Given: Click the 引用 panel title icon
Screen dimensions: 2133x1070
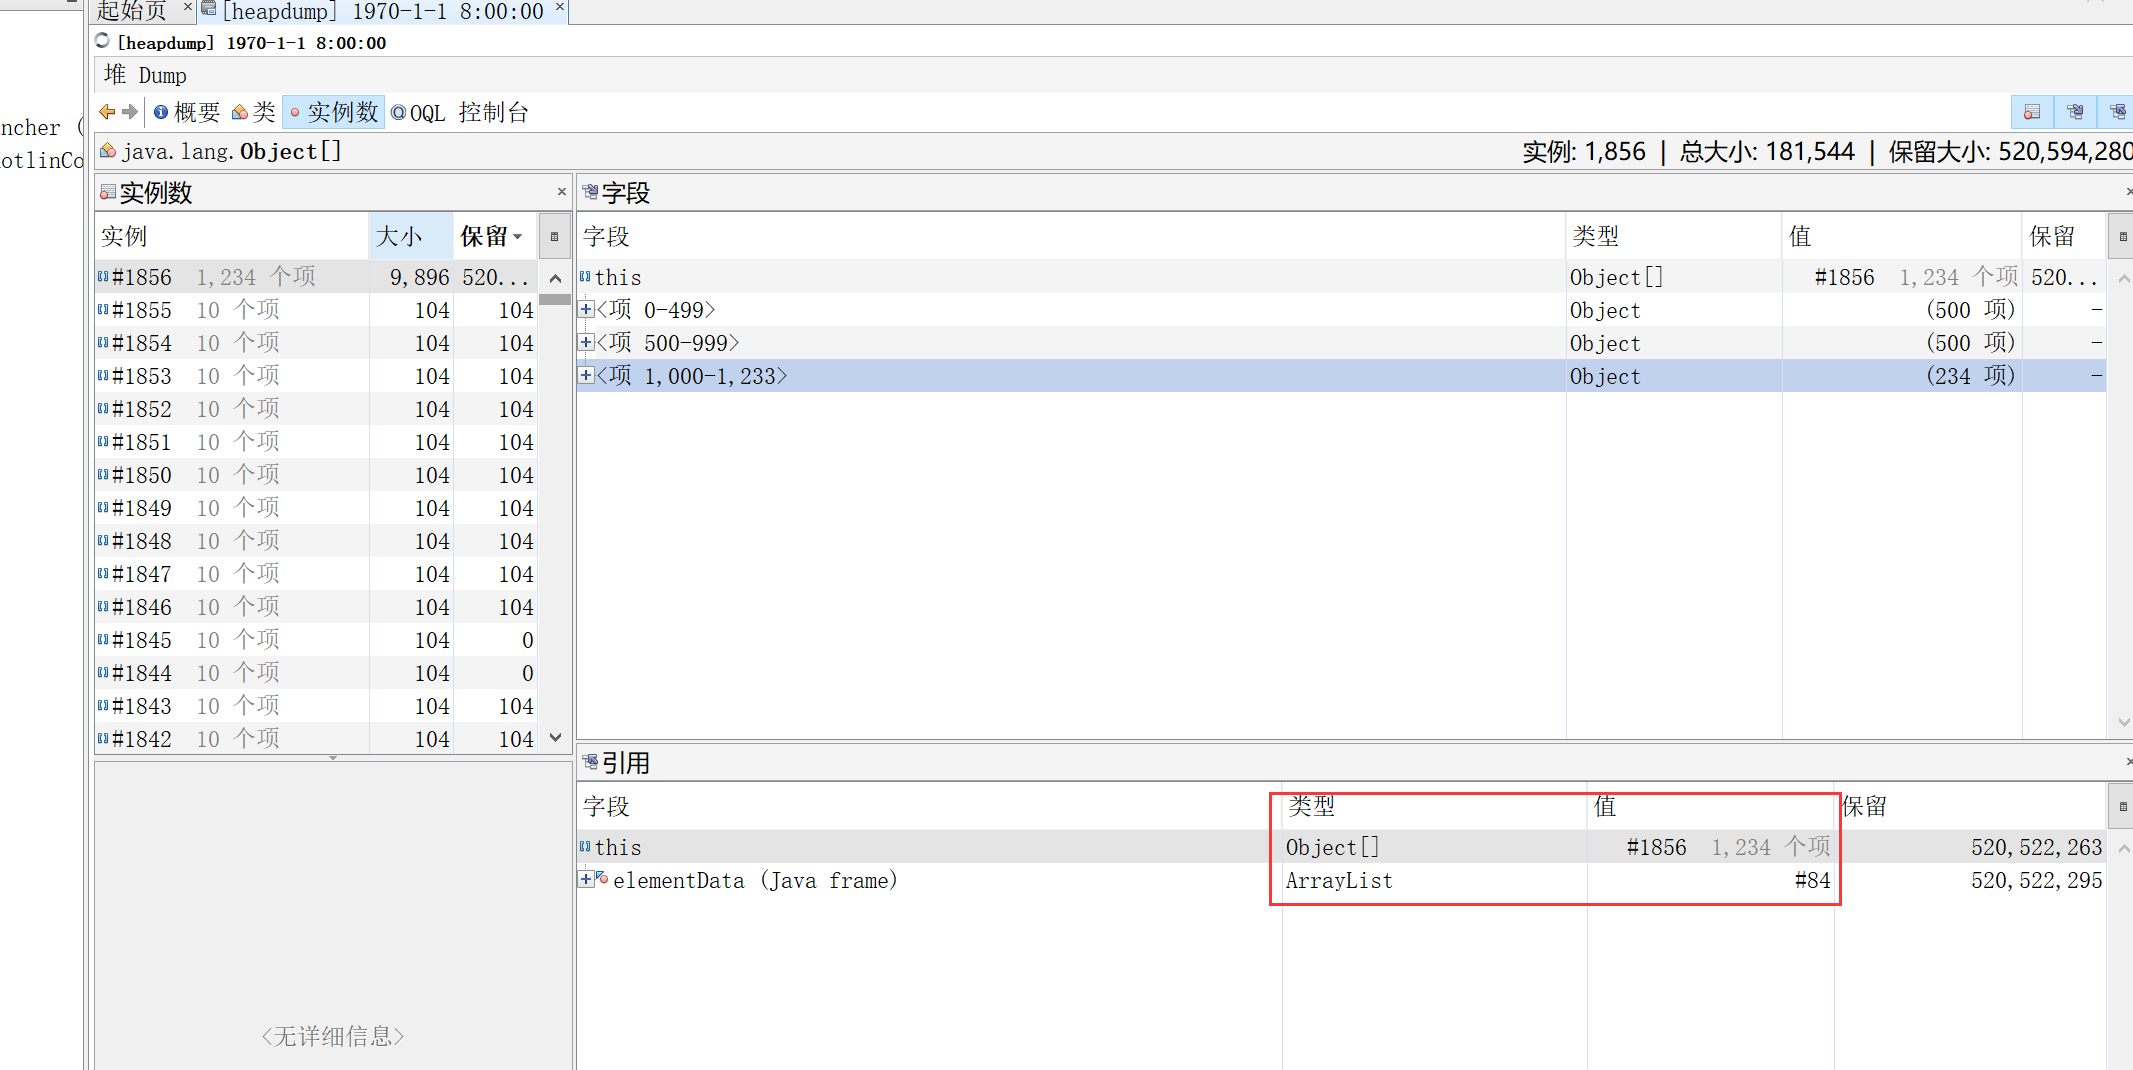Looking at the screenshot, I should (x=590, y=762).
